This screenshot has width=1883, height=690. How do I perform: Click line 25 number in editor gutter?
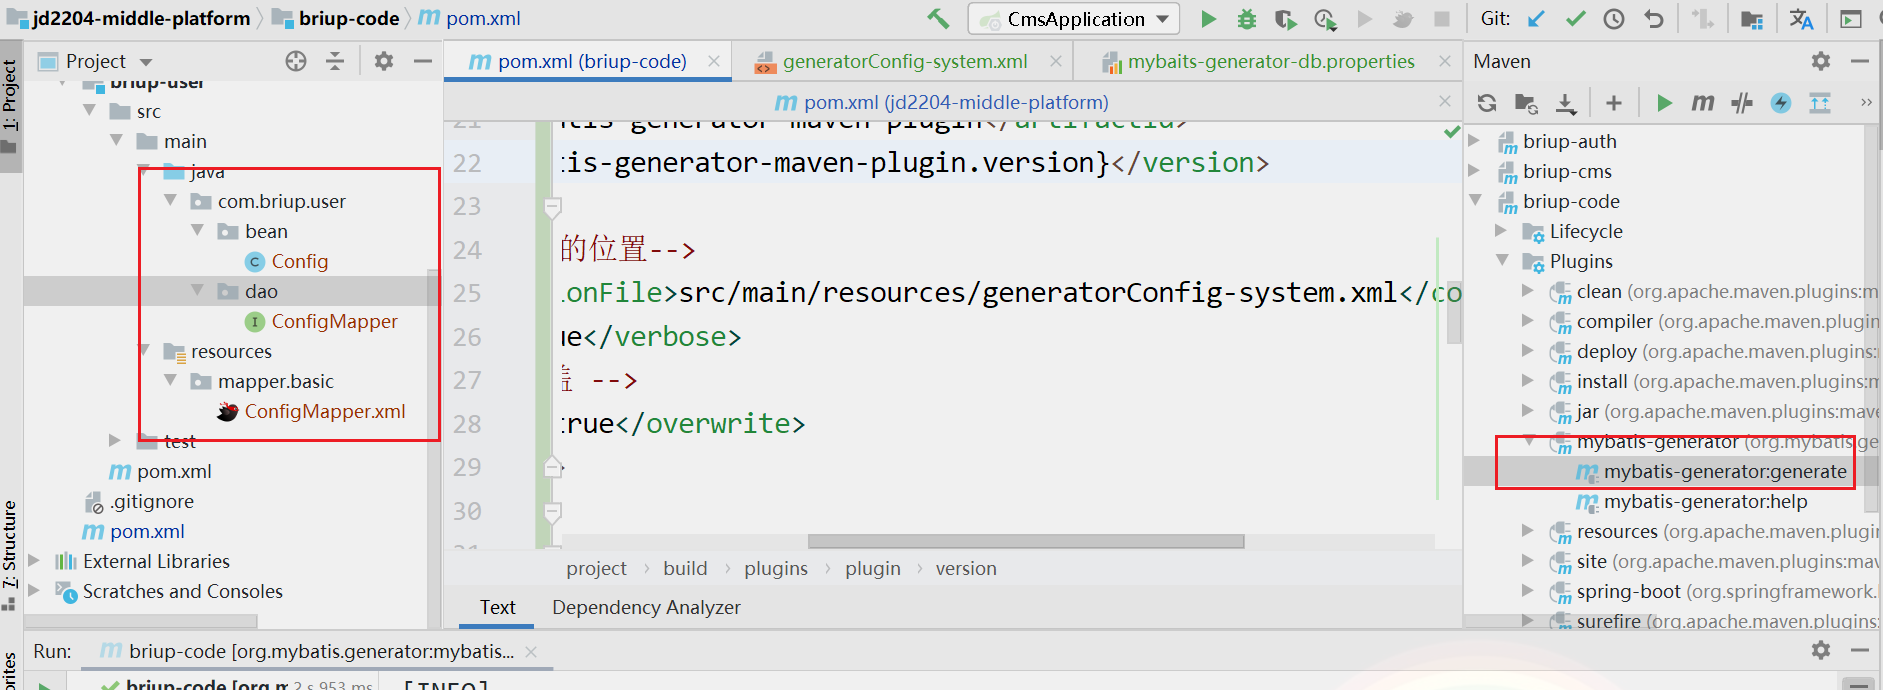tap(467, 293)
